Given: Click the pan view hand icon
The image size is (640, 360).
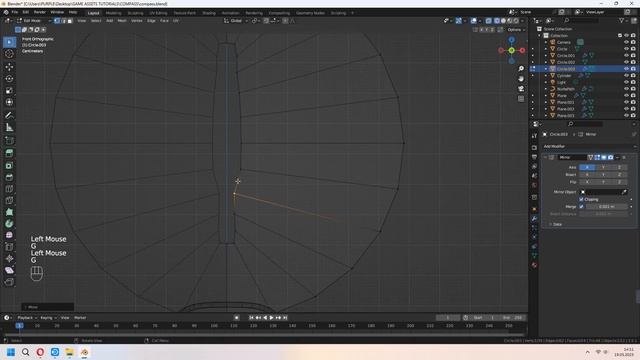Looking at the screenshot, I should pyautogui.click(x=521, y=78).
